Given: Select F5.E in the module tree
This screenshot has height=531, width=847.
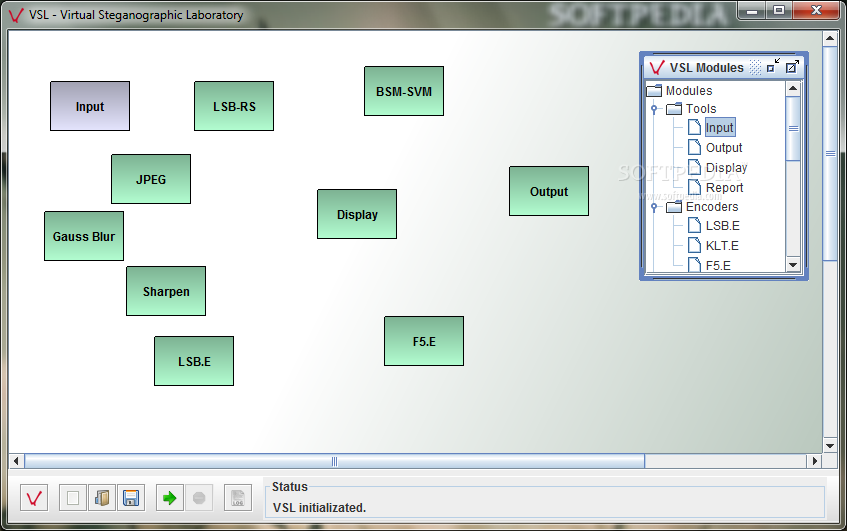Looking at the screenshot, I should pyautogui.click(x=718, y=265).
